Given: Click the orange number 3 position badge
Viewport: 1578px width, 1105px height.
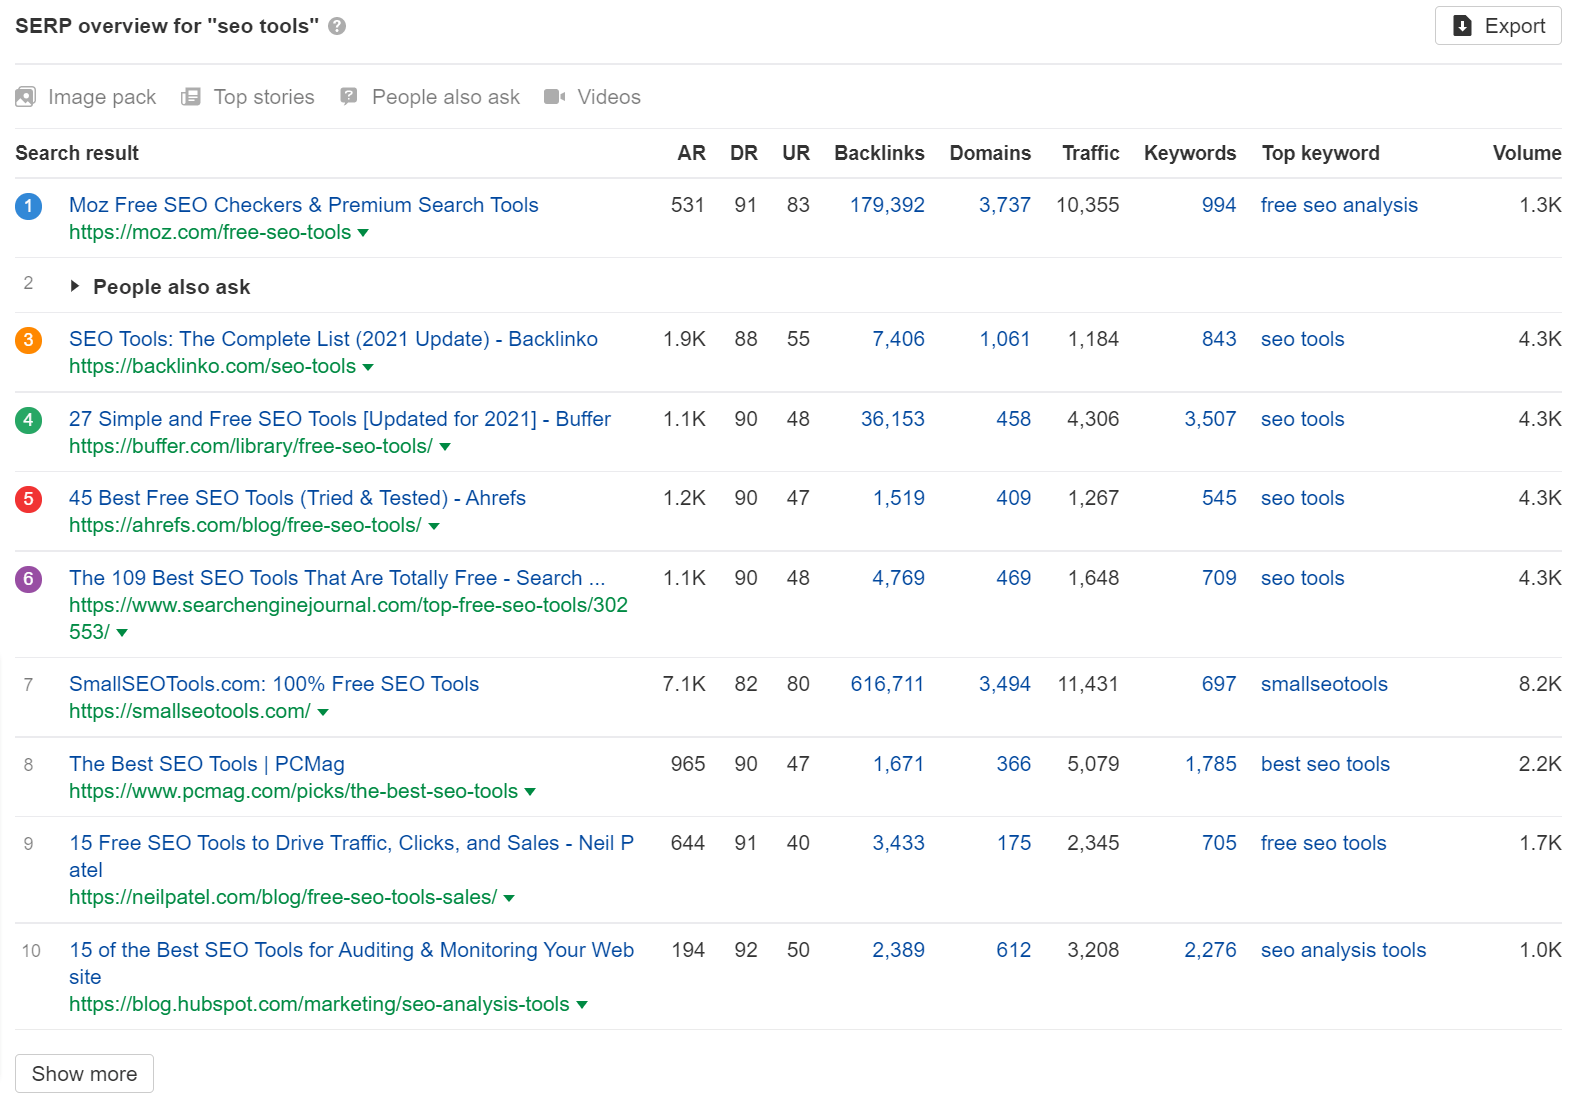Looking at the screenshot, I should 29,340.
